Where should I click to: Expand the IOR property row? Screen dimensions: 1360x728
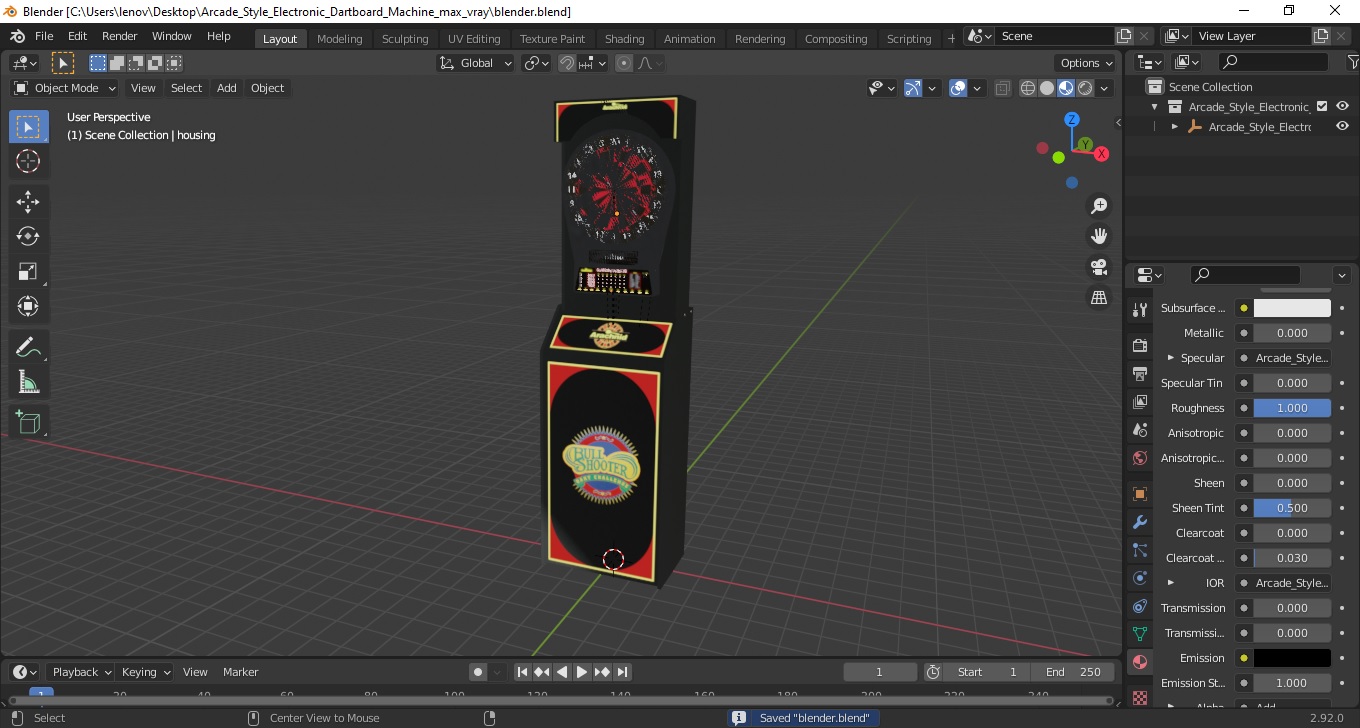(x=1170, y=583)
